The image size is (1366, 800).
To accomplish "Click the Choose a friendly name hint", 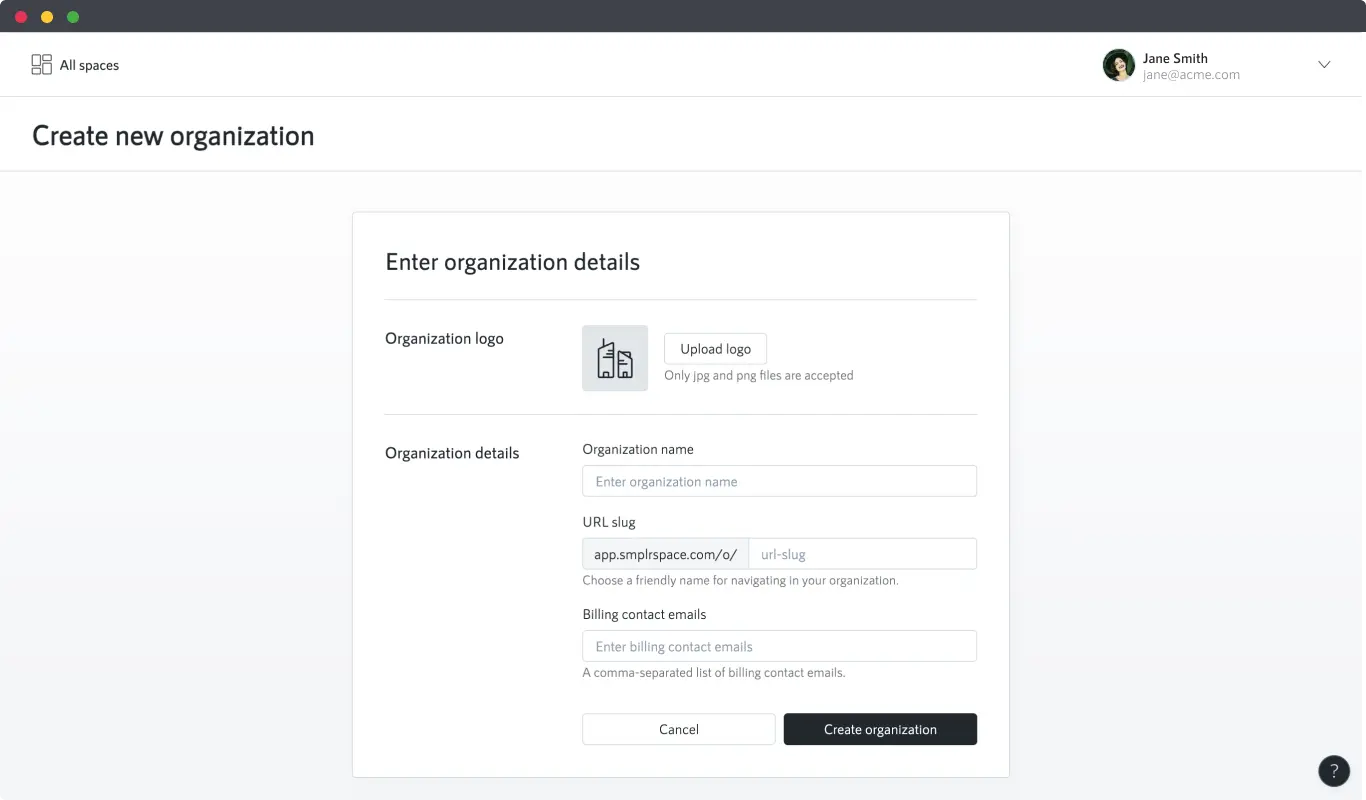I will coord(740,580).
